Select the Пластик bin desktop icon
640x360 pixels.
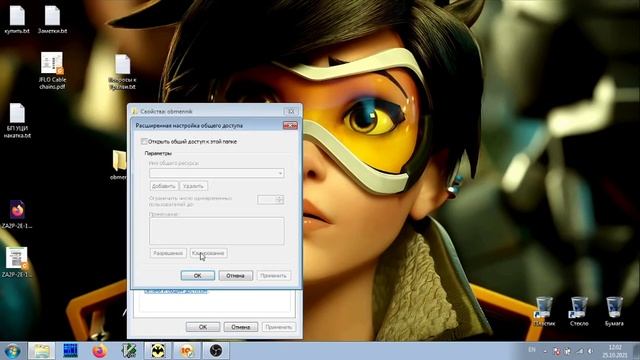point(544,311)
